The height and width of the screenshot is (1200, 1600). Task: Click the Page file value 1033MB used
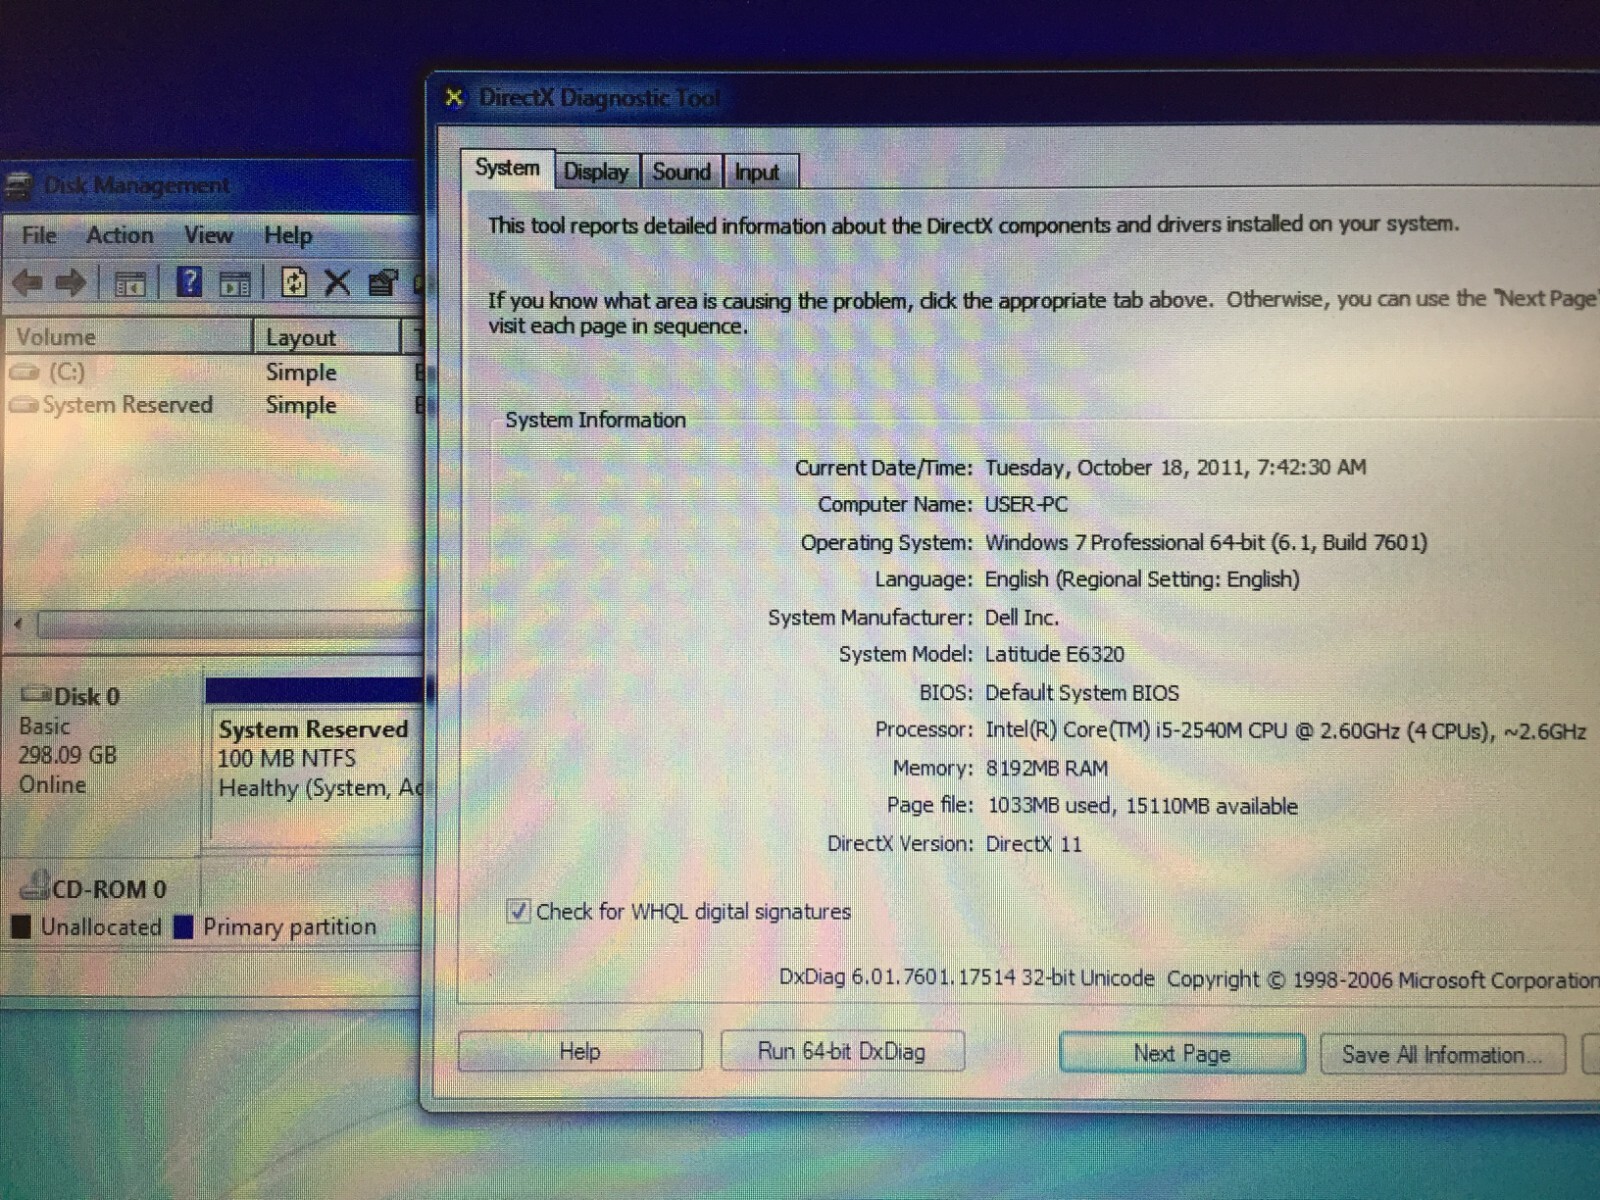1143,806
